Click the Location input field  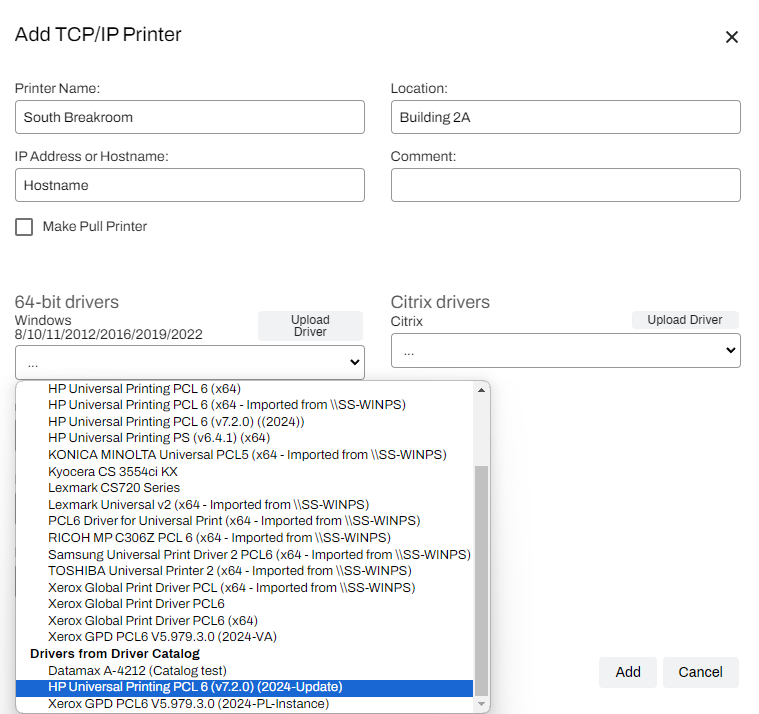point(565,117)
